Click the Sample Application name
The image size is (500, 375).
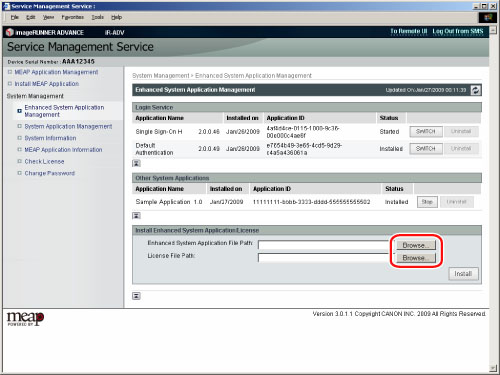pyautogui.click(x=163, y=202)
